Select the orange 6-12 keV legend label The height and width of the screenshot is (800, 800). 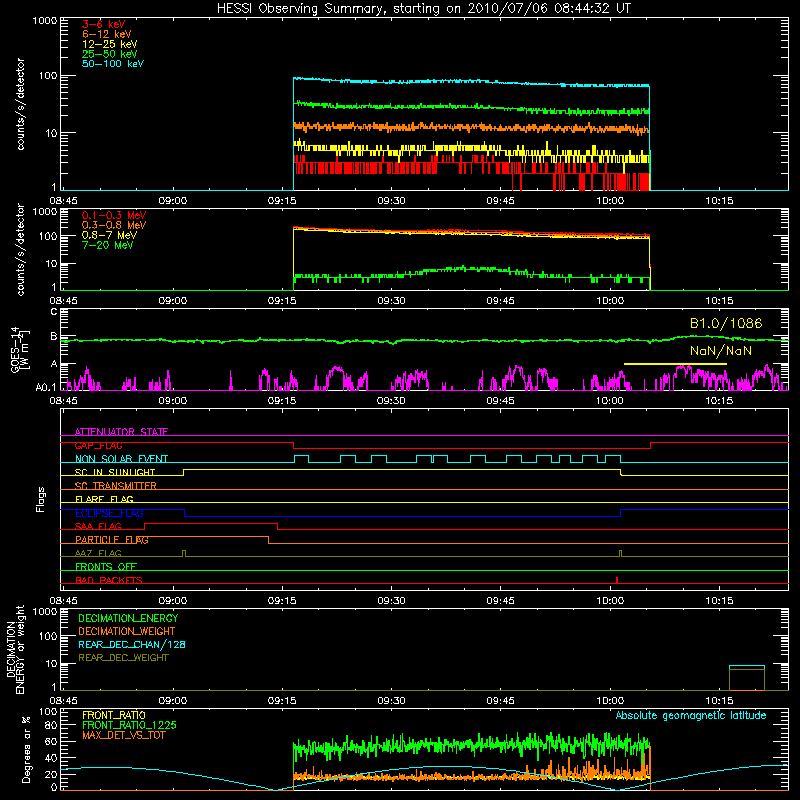click(107, 34)
